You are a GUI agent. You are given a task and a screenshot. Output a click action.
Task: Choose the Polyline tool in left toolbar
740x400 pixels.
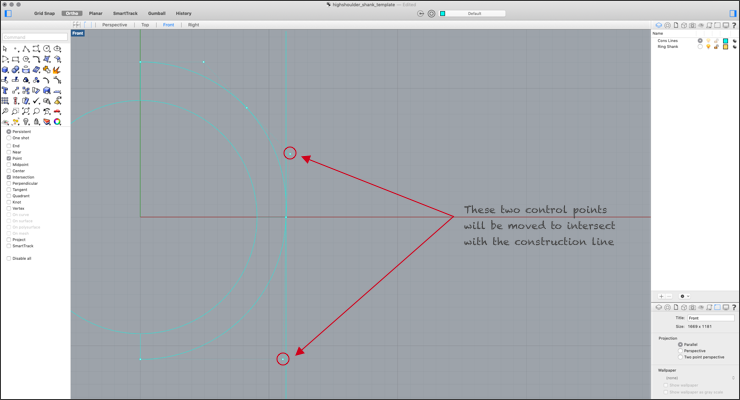[x=26, y=49]
